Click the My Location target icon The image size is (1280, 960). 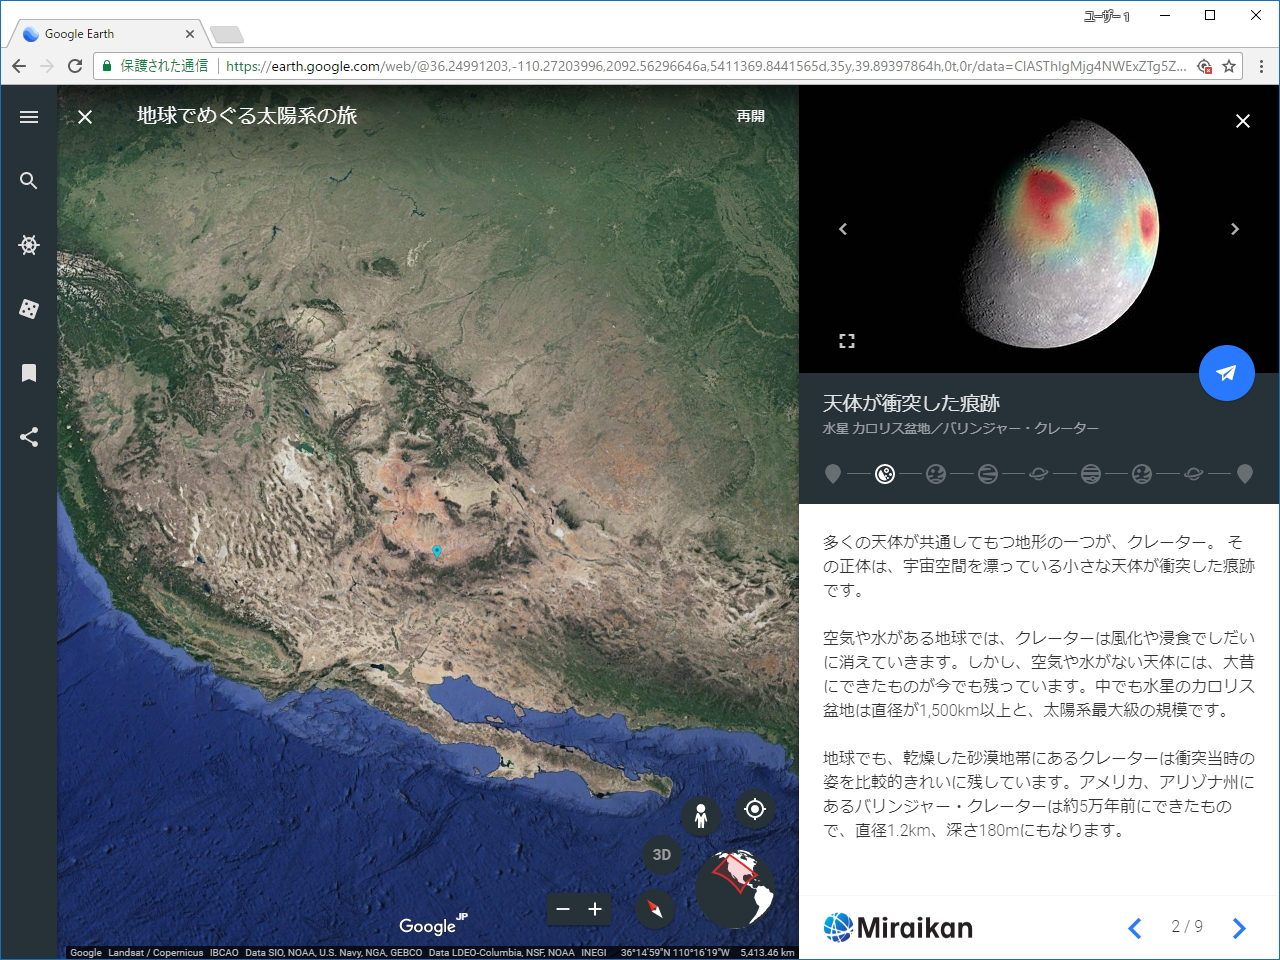tap(755, 809)
